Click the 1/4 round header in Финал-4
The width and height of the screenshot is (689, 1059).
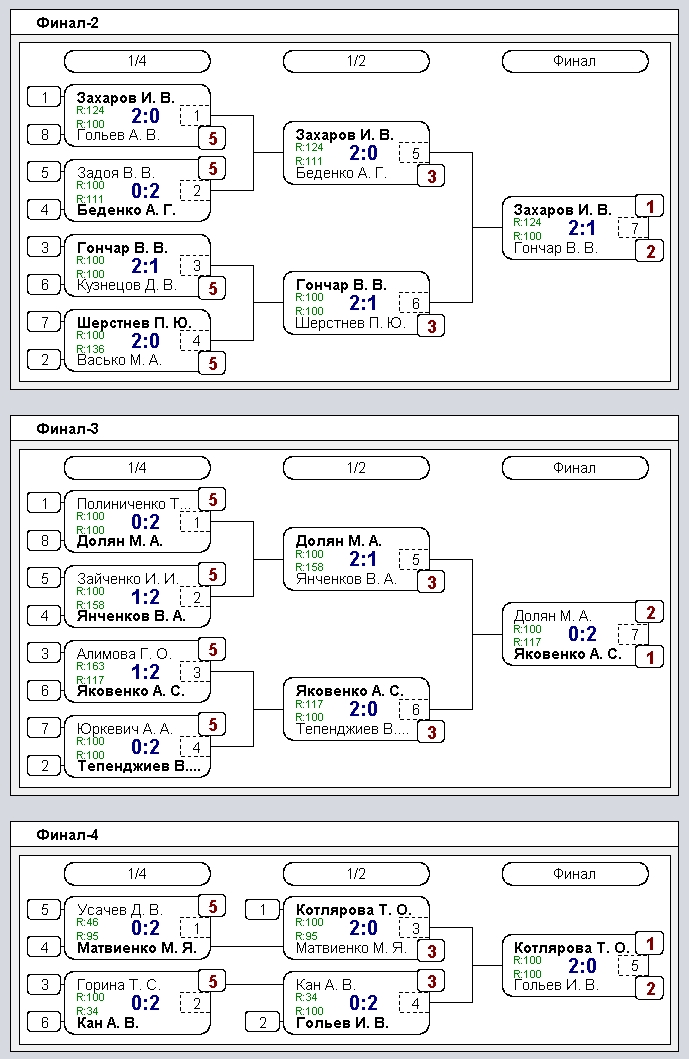[x=137, y=874]
